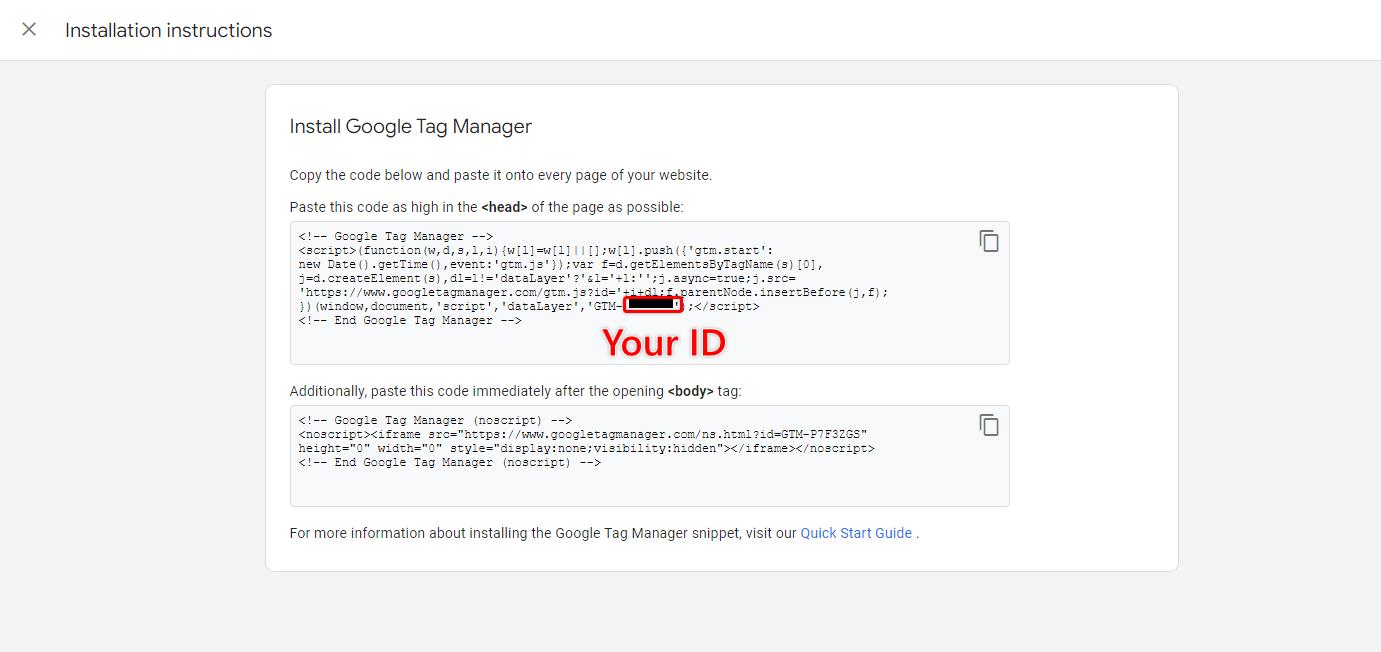The height and width of the screenshot is (652, 1381).
Task: Click the 'Copy the code below' instruction
Action: coord(501,175)
